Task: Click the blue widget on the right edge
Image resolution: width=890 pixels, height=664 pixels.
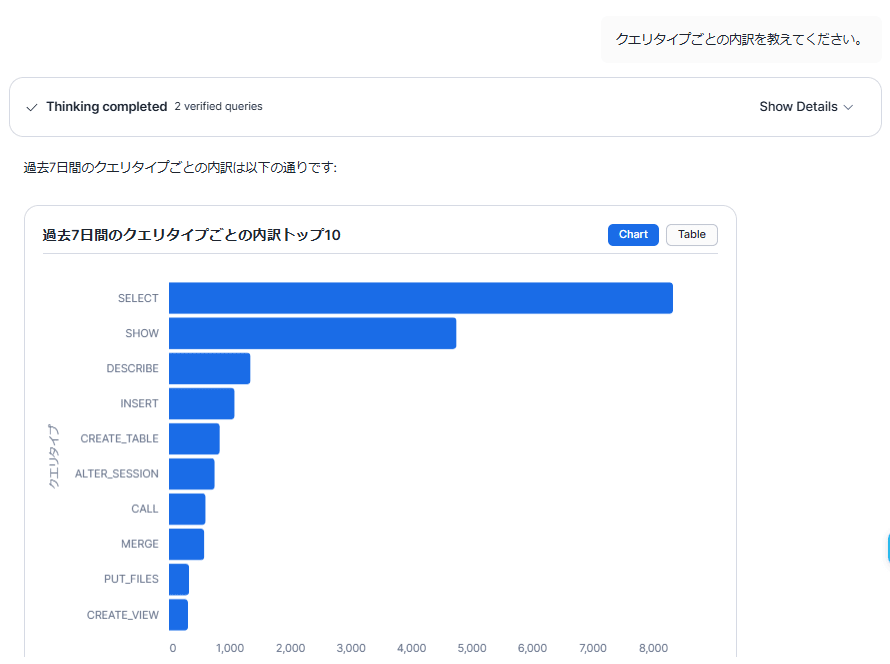Action: tap(887, 547)
